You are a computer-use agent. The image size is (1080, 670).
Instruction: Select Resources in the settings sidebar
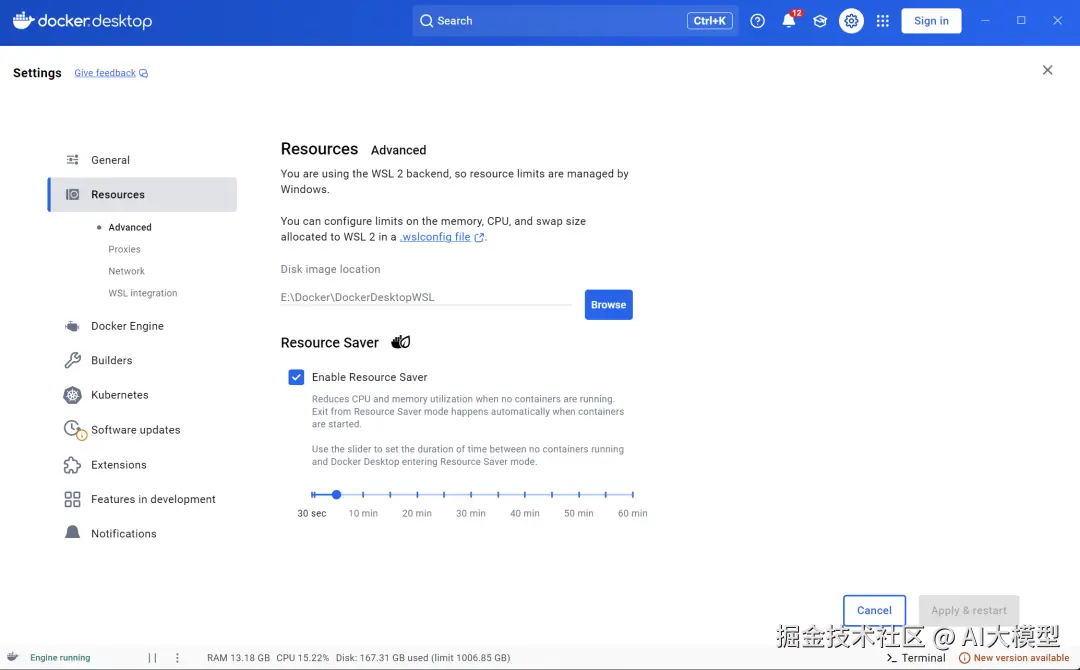tap(143, 194)
